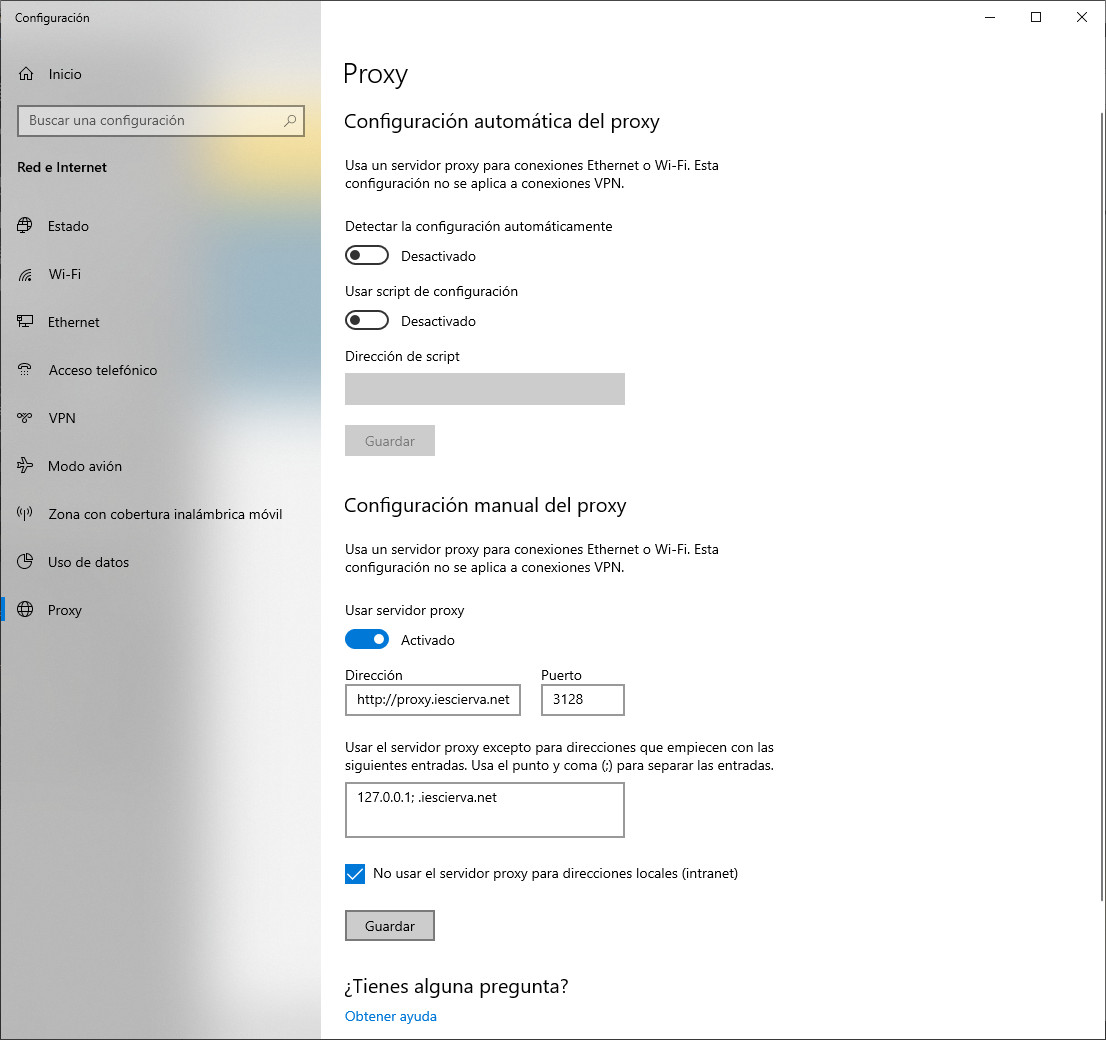Click the Puerto field showing 3128
Viewport: 1106px width, 1040px height.
point(582,700)
